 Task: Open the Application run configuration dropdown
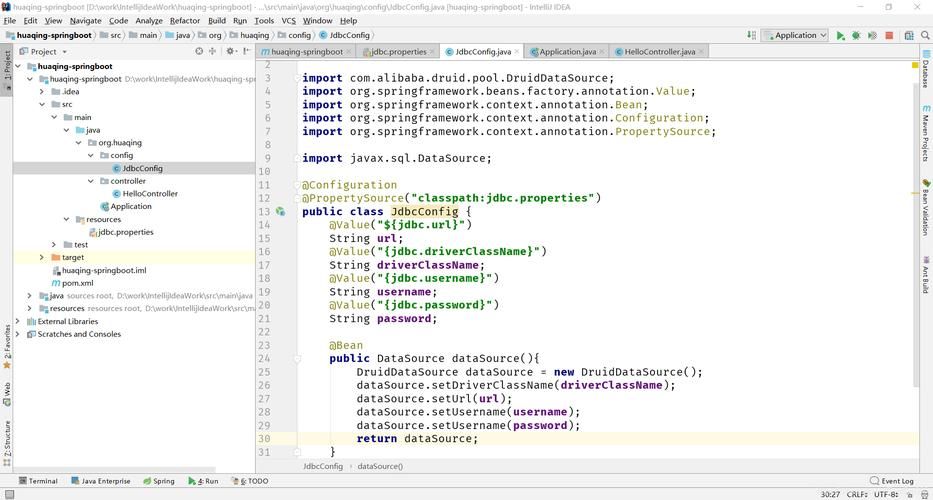(x=795, y=35)
